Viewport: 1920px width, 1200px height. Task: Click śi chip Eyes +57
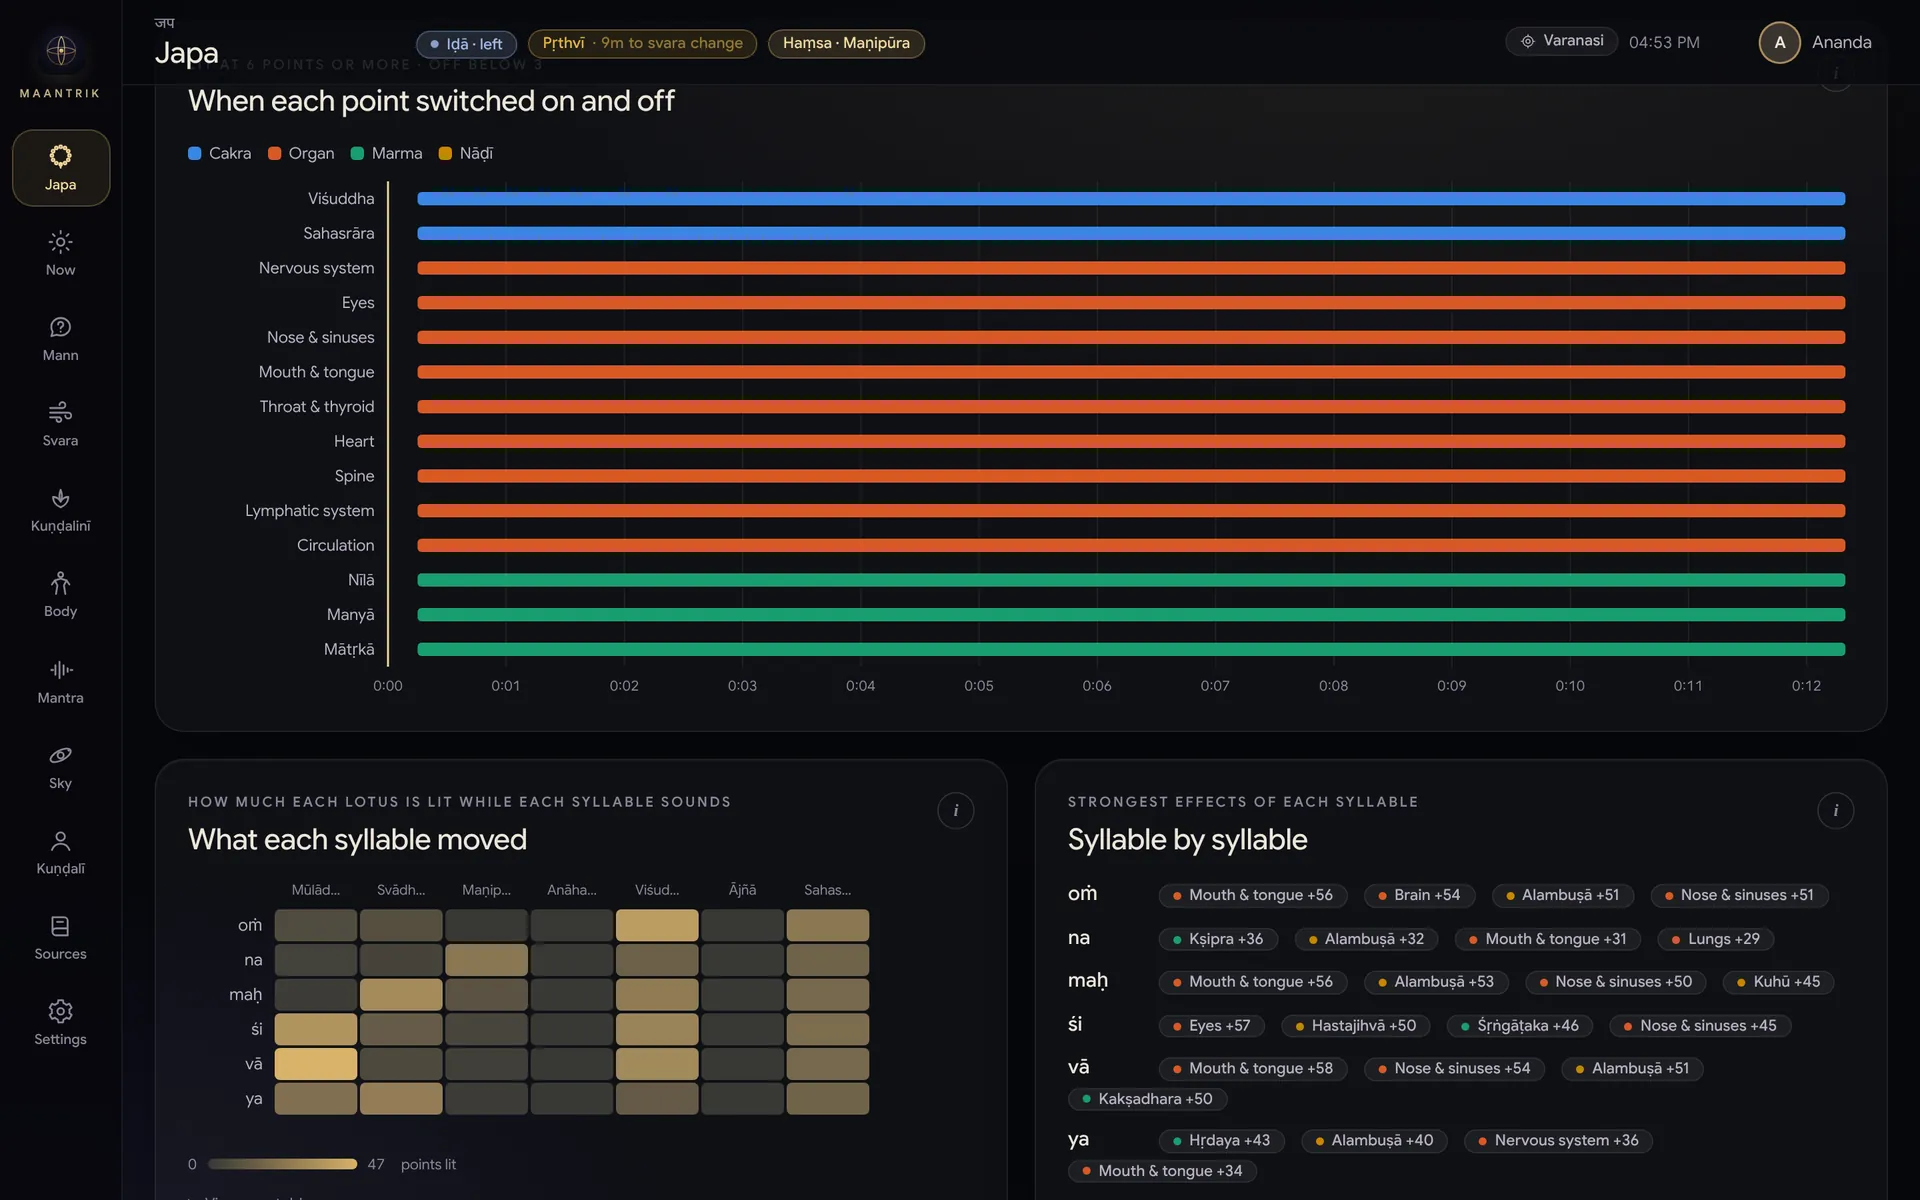pos(1212,1026)
